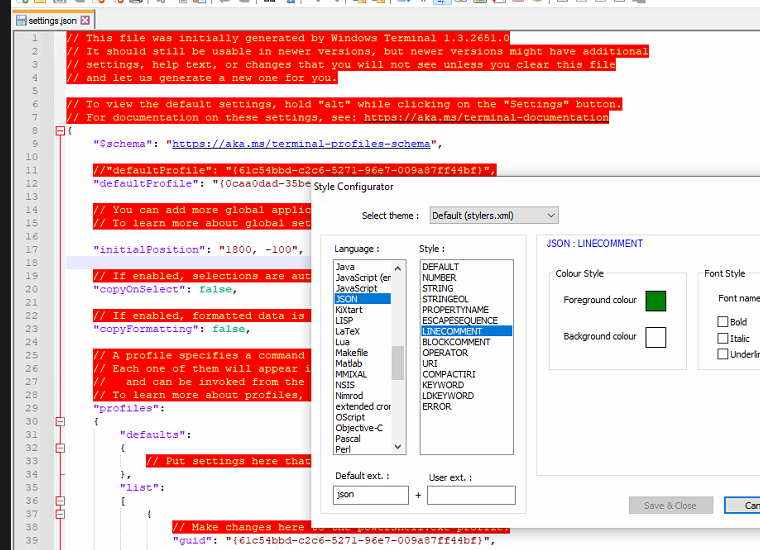The height and width of the screenshot is (550, 760).
Task: Select the STRING style
Action: click(x=438, y=288)
